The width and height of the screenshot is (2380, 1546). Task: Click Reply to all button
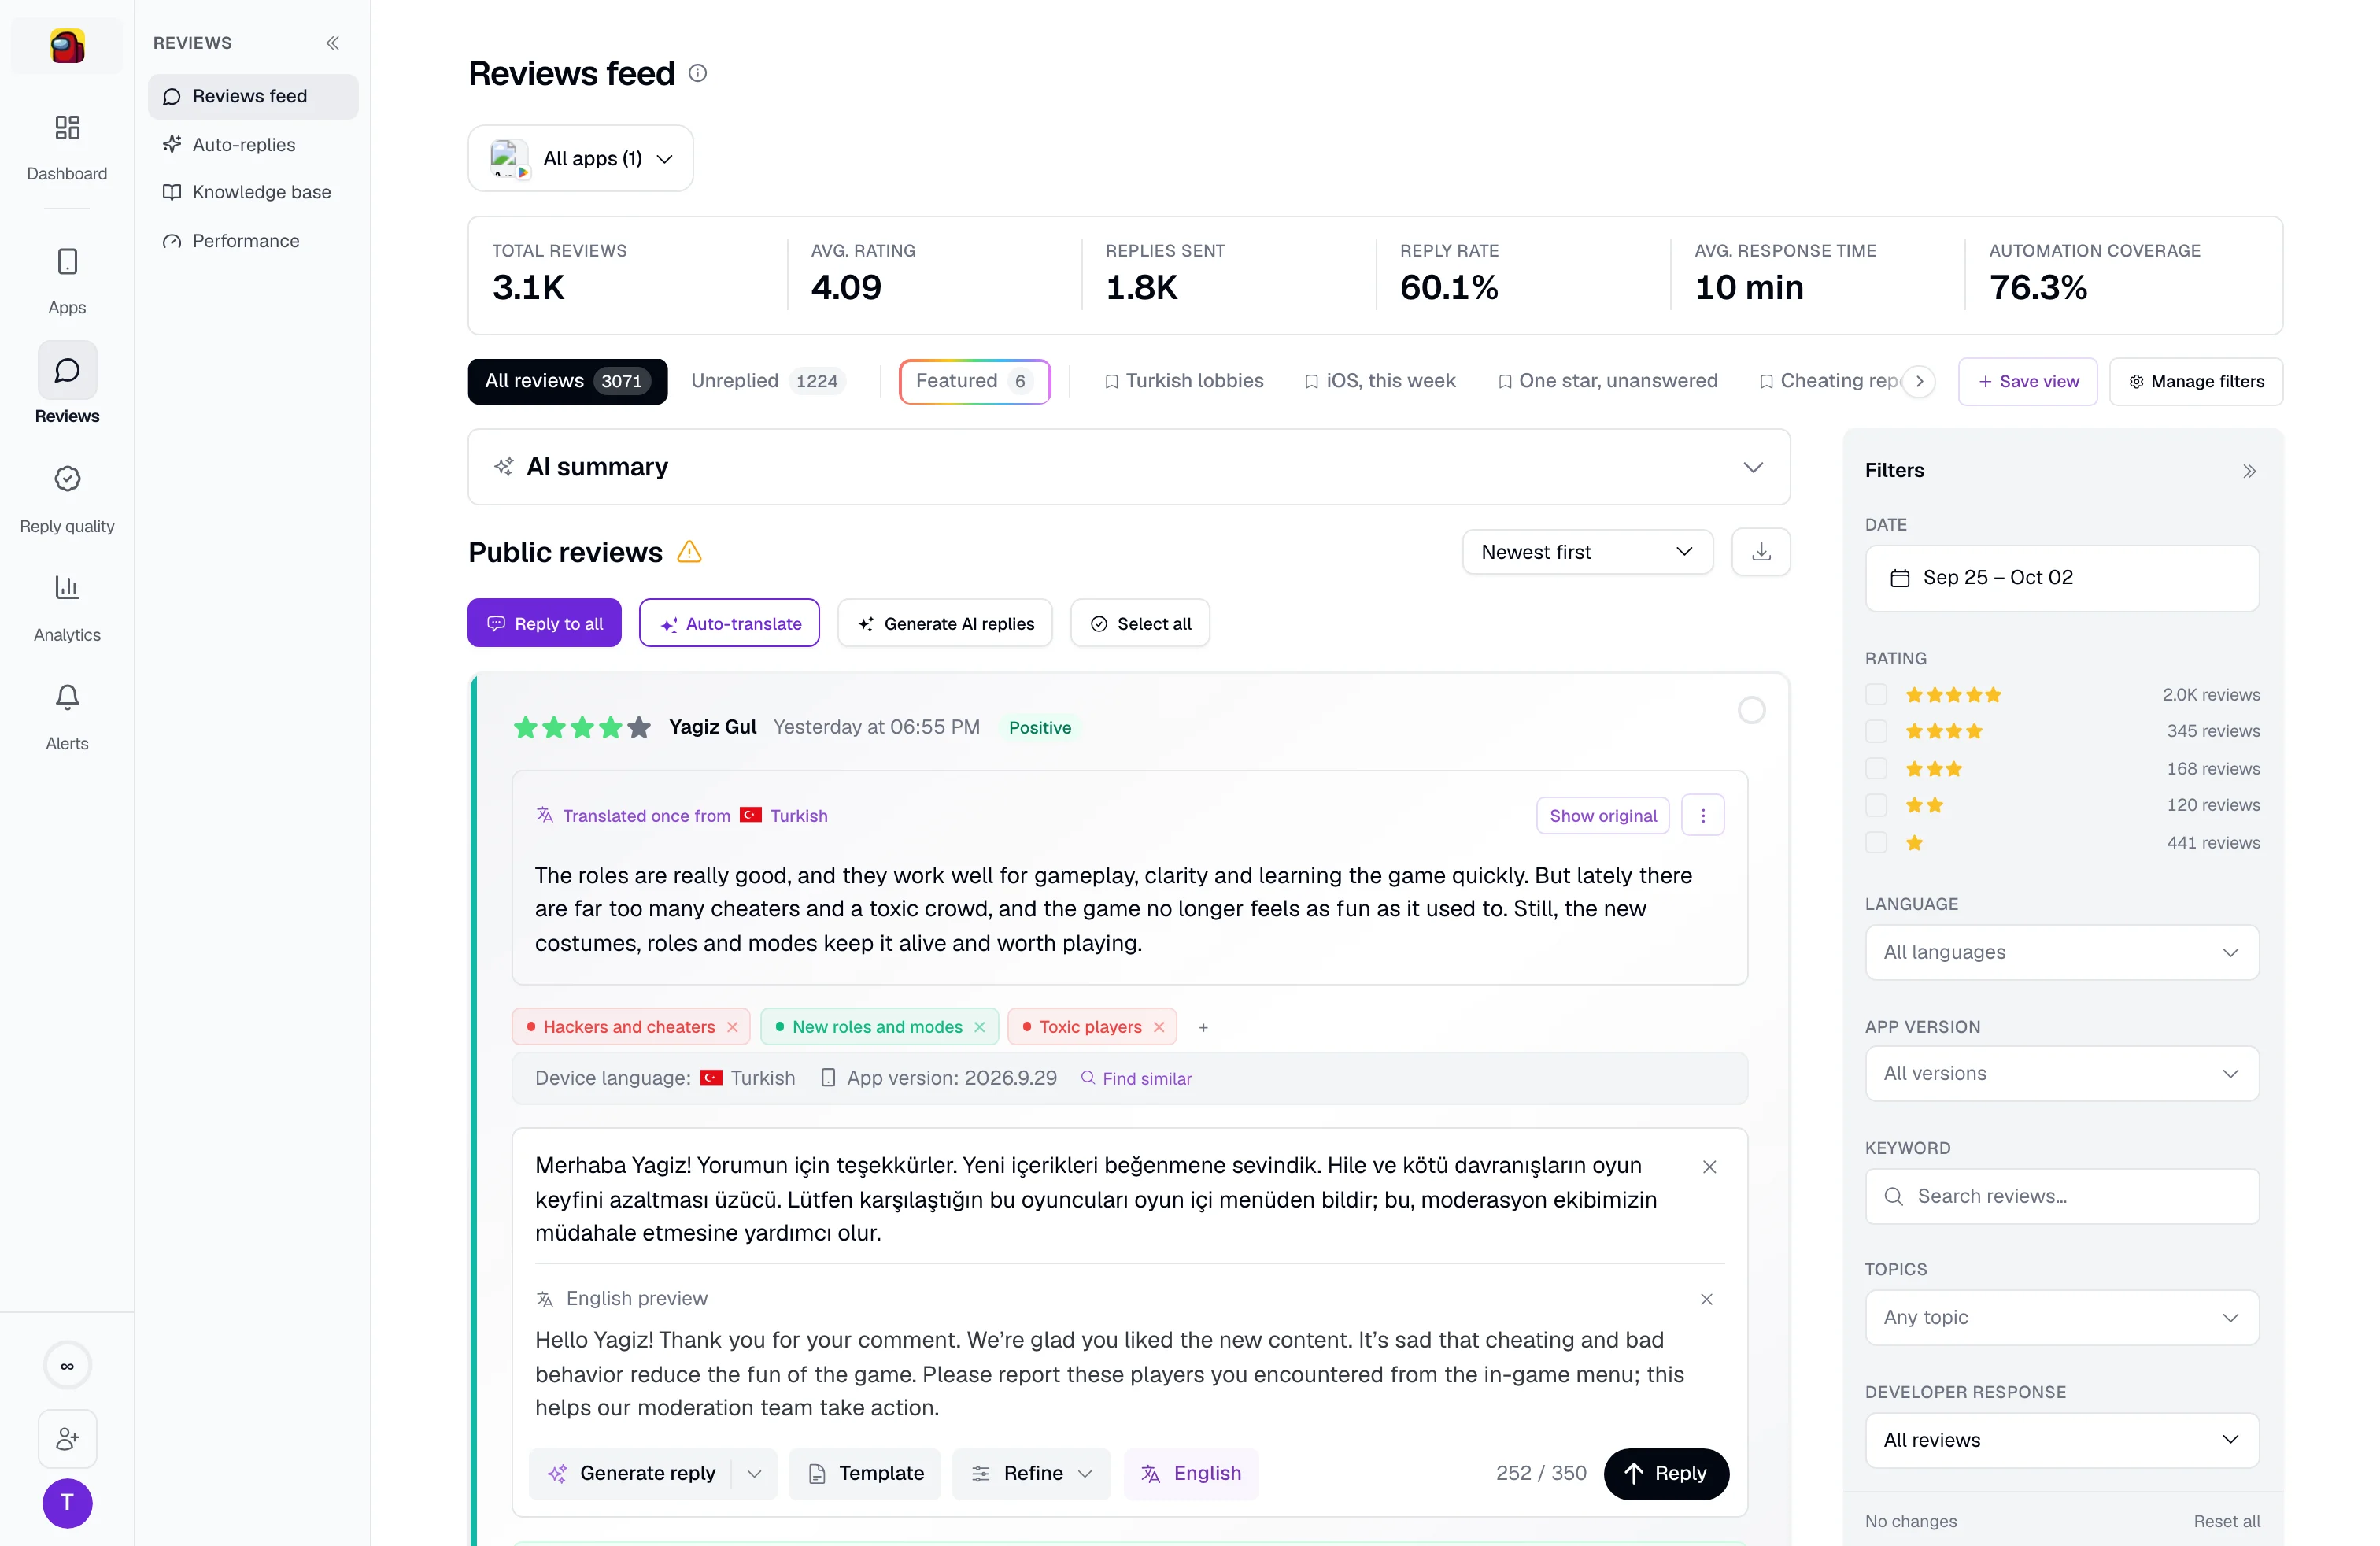click(x=544, y=624)
